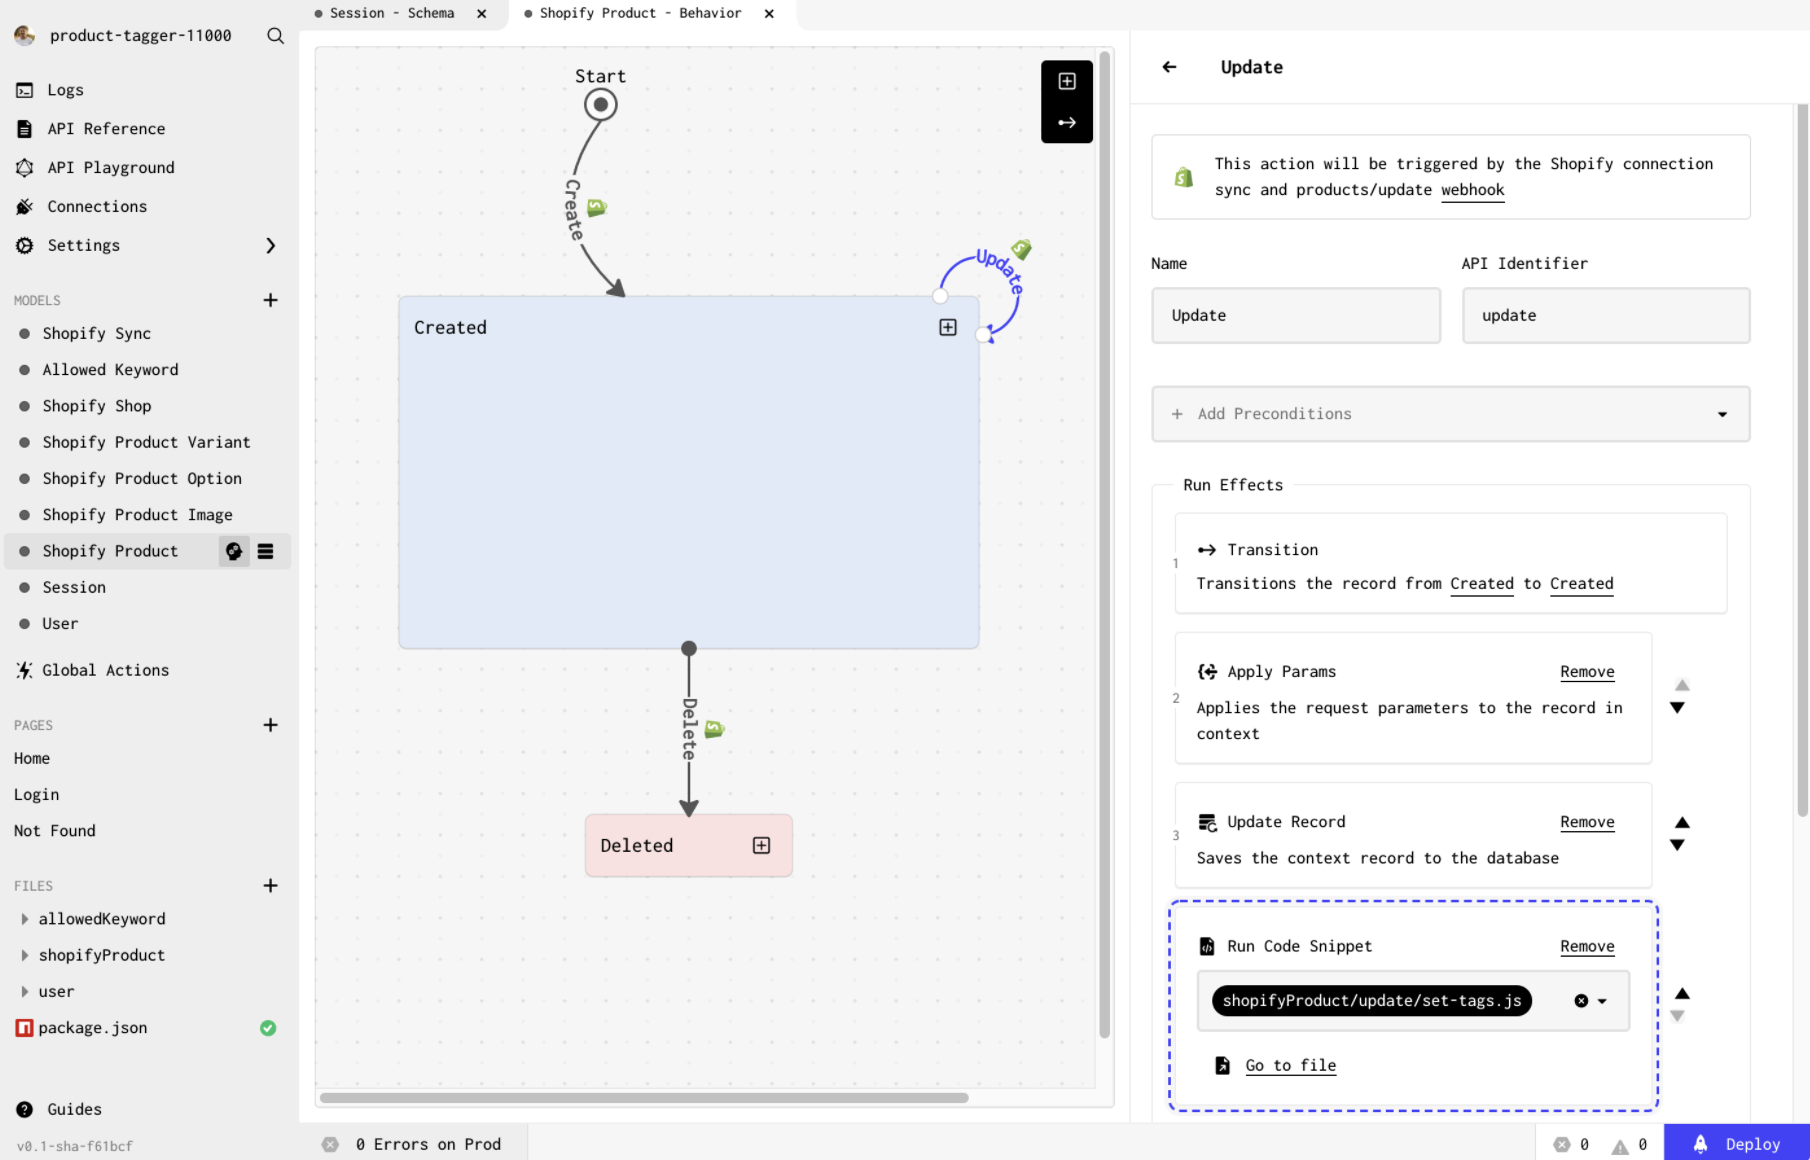
Task: Move Apply Params effect down
Action: 1678,708
